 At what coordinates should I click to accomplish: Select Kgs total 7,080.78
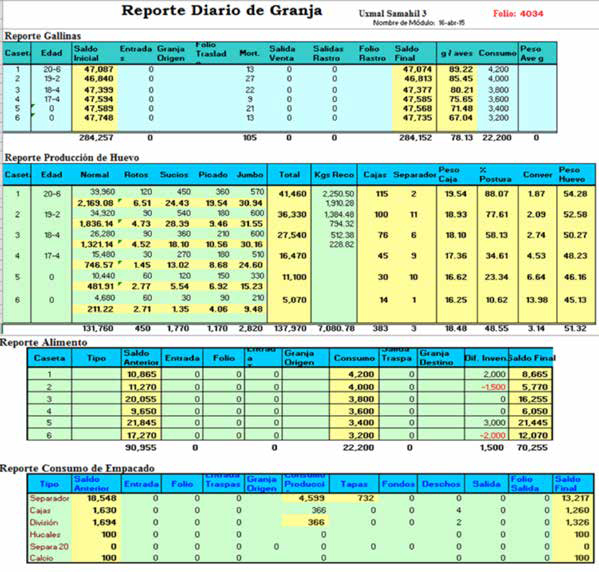[x=337, y=328]
